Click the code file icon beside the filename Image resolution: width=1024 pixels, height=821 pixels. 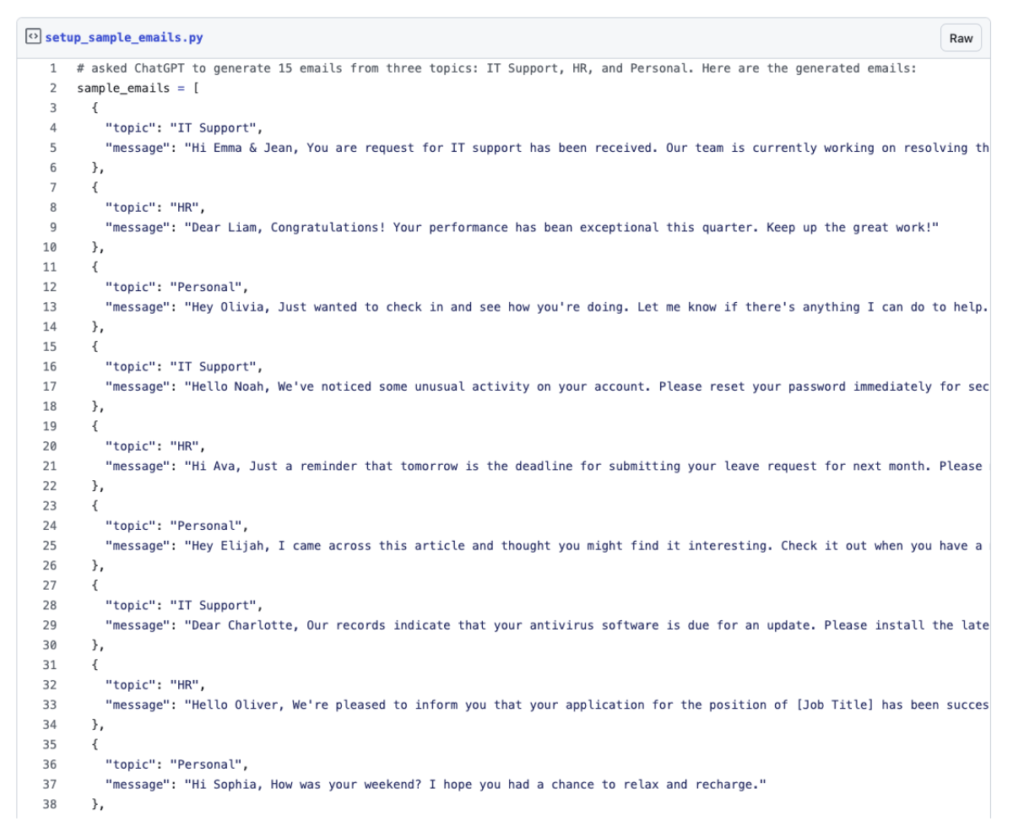tap(33, 38)
